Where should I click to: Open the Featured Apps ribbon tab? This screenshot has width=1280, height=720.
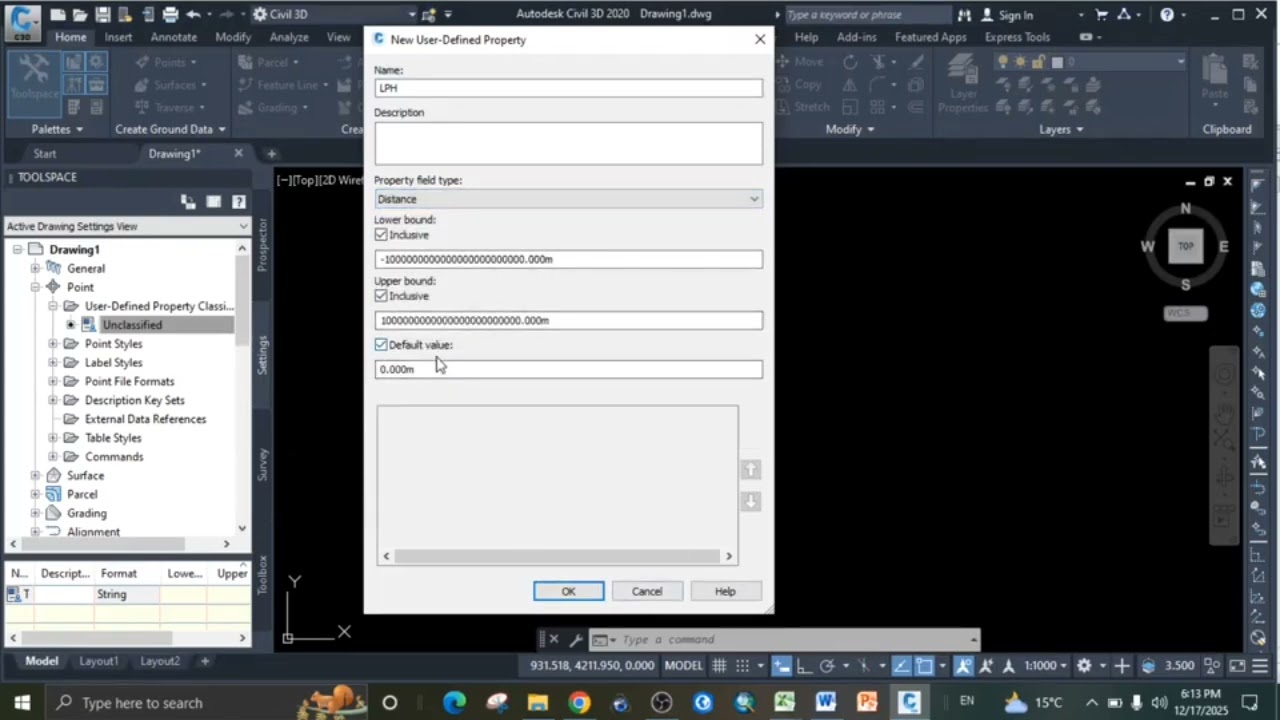[x=930, y=37]
